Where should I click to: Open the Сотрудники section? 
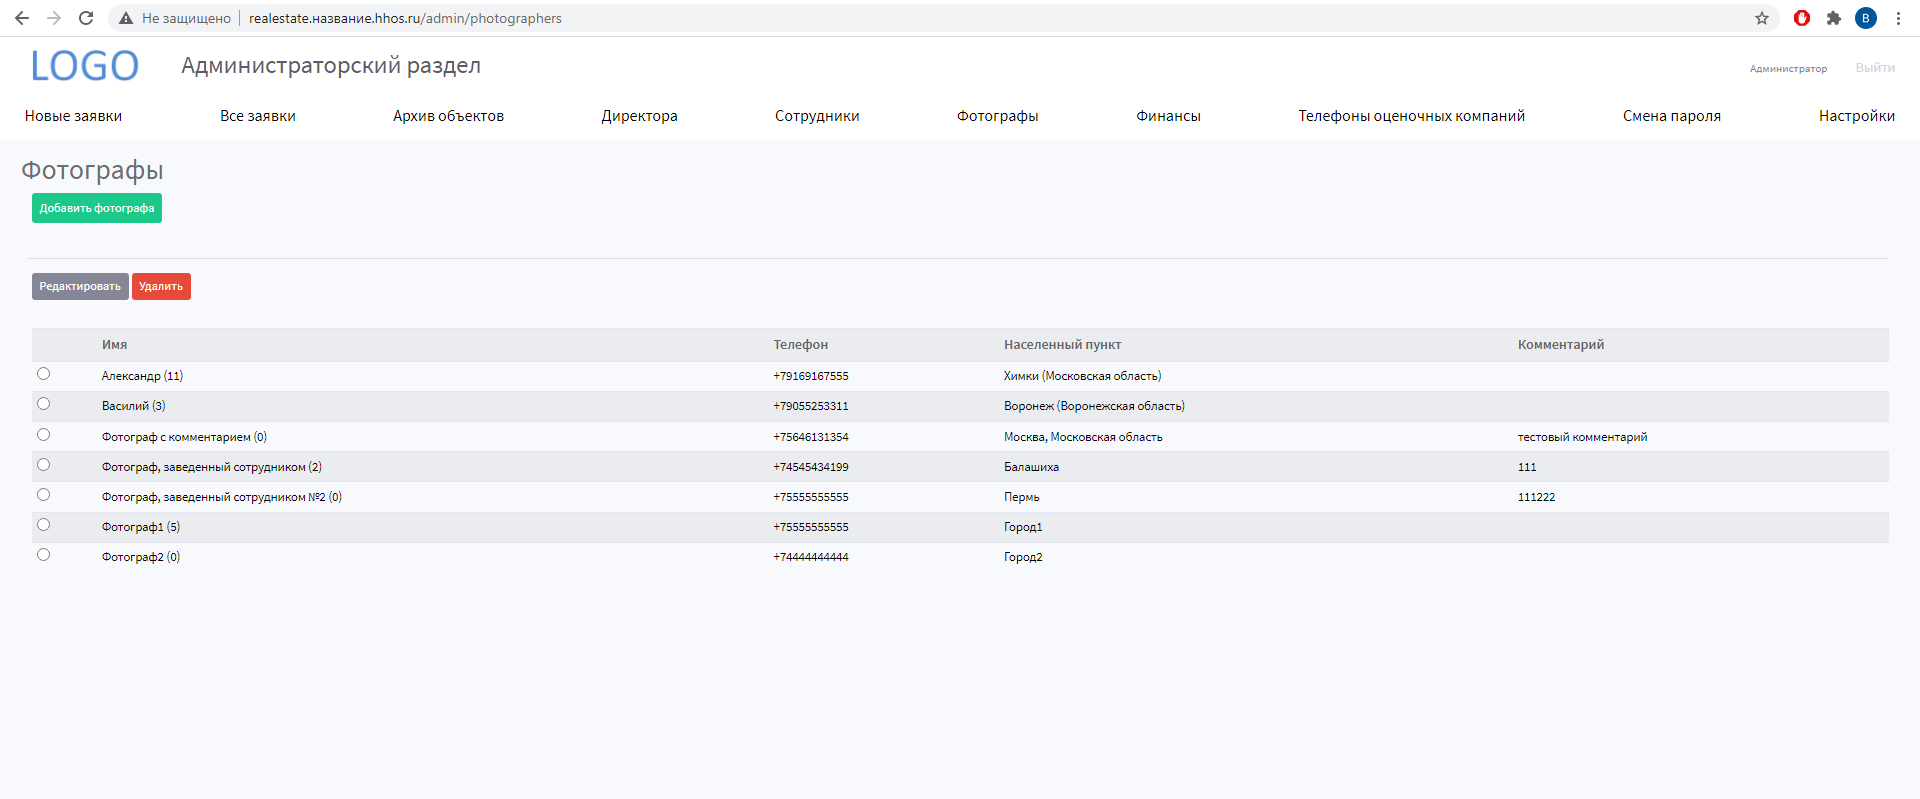point(817,116)
